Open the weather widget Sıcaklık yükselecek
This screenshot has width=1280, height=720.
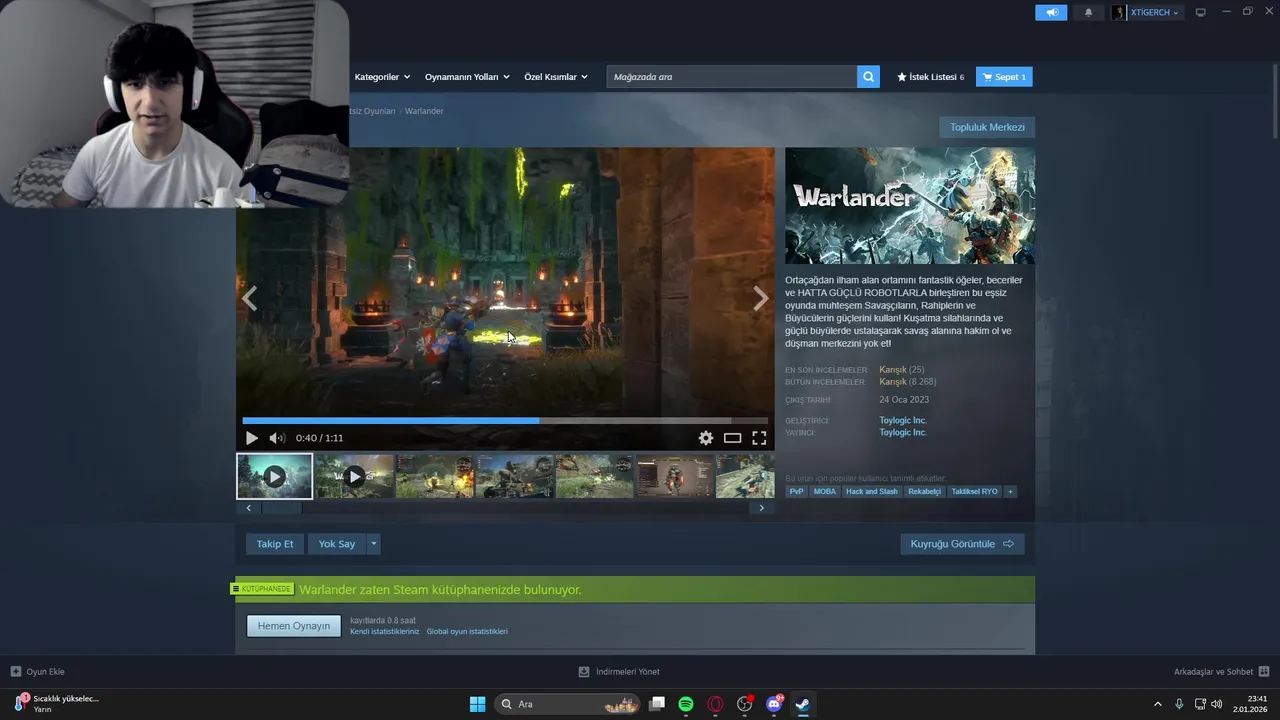coord(56,704)
